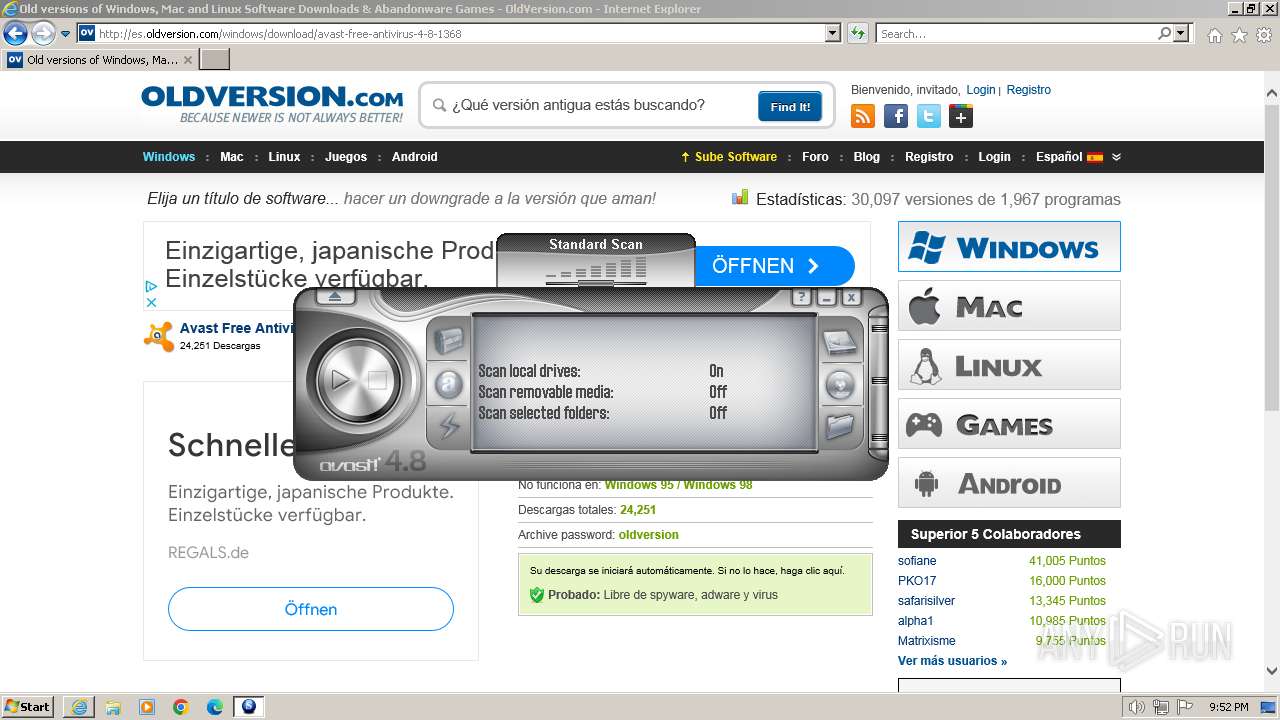The image size is (1280, 720).
Task: Click the OldVersion.com logo
Action: (272, 104)
